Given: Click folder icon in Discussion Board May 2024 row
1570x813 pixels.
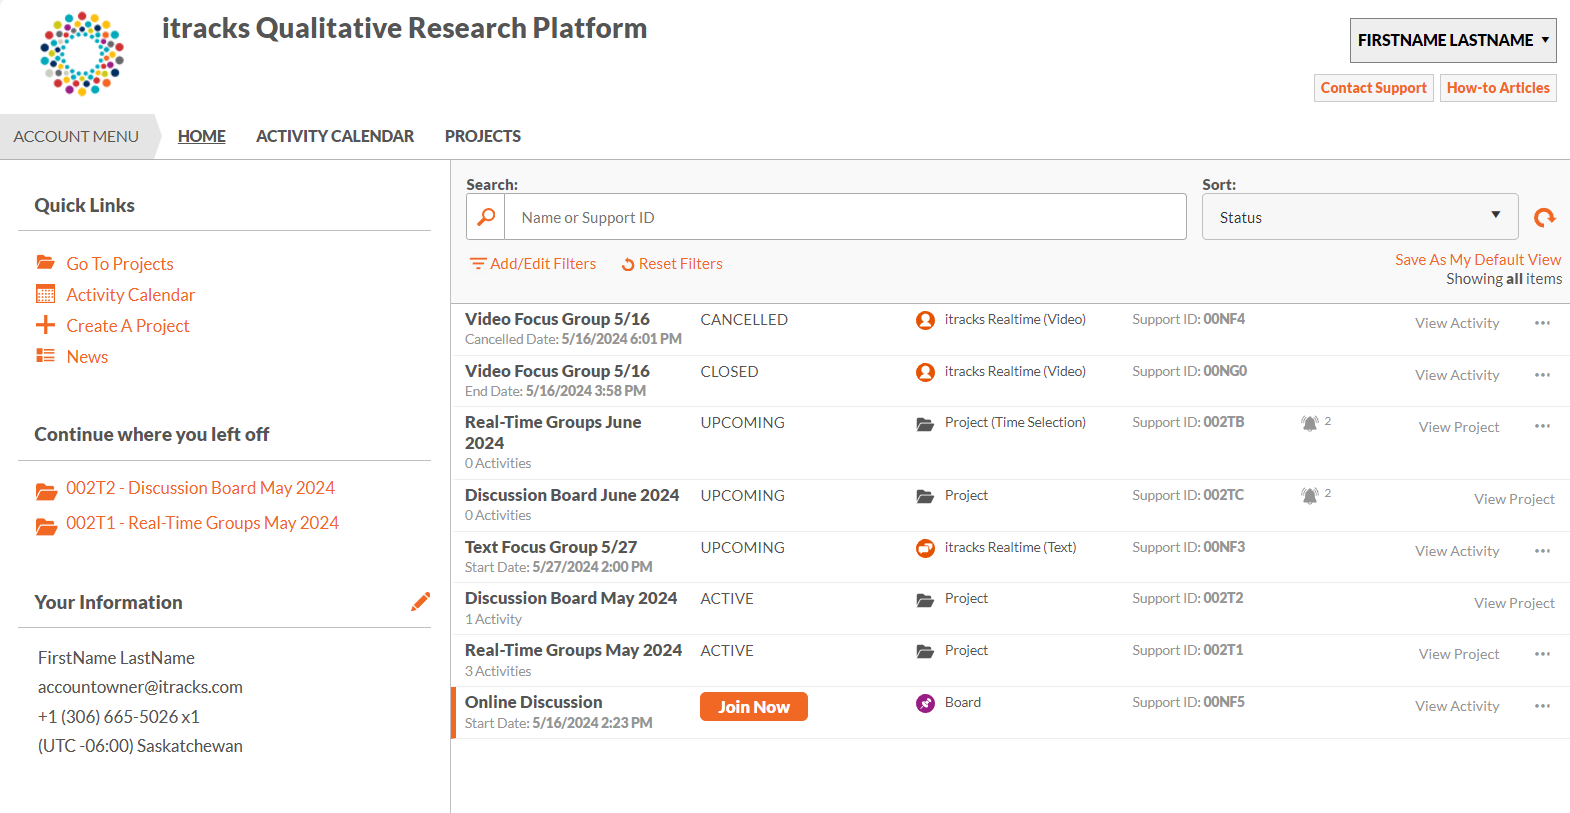Looking at the screenshot, I should point(925,600).
